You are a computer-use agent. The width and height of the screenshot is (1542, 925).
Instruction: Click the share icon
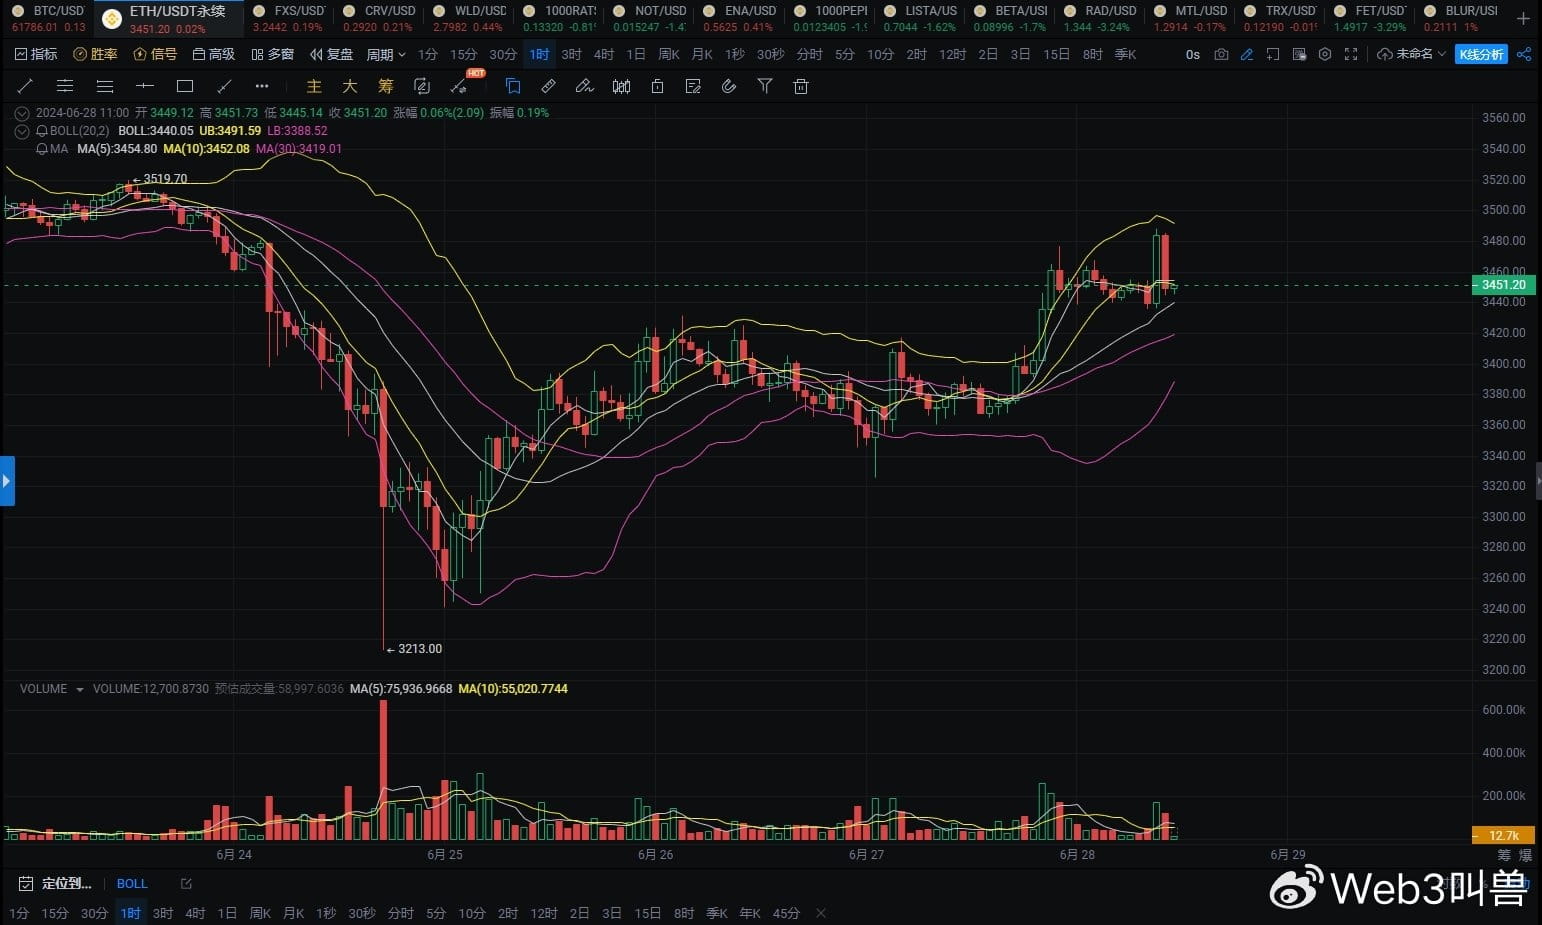tap(1524, 54)
